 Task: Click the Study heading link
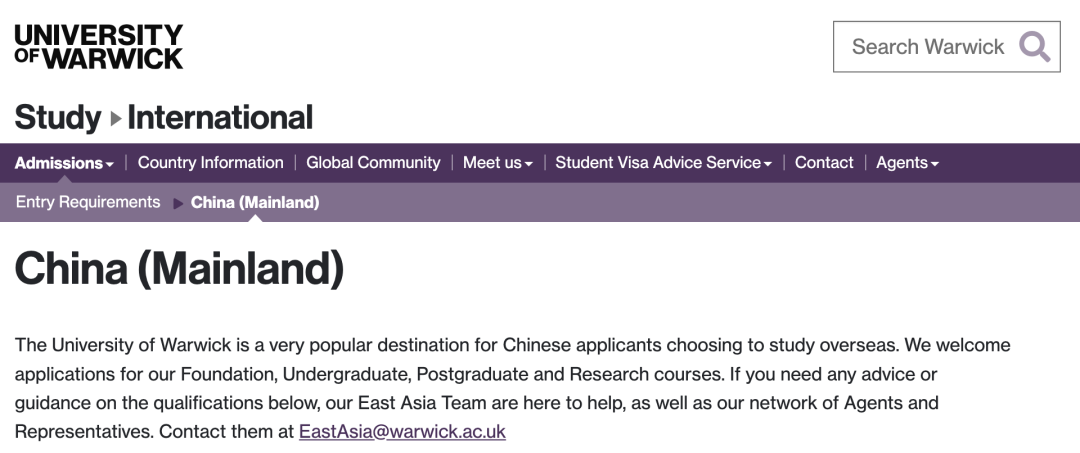(x=57, y=118)
